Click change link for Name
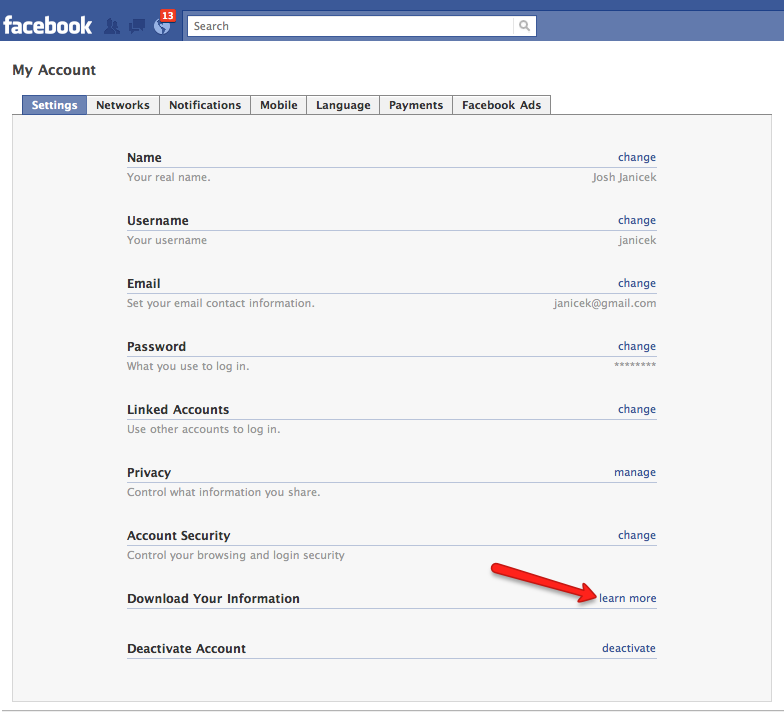The image size is (784, 712). [x=636, y=157]
